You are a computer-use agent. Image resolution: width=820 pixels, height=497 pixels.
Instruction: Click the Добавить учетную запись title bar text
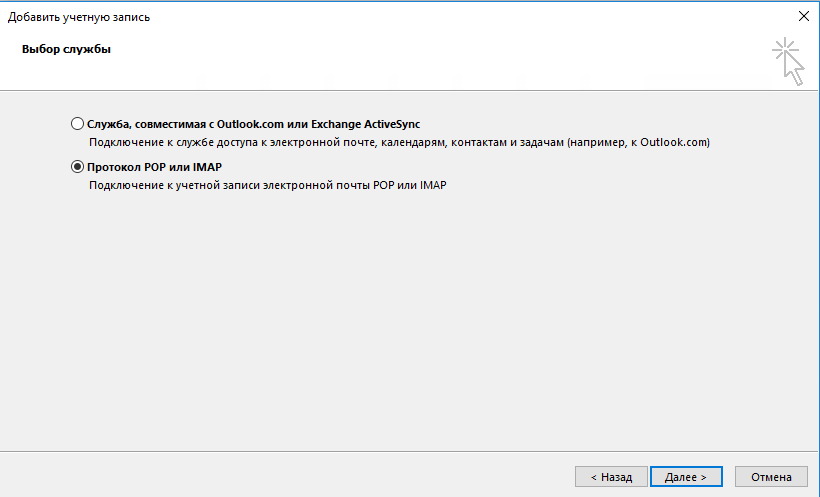click(x=85, y=17)
